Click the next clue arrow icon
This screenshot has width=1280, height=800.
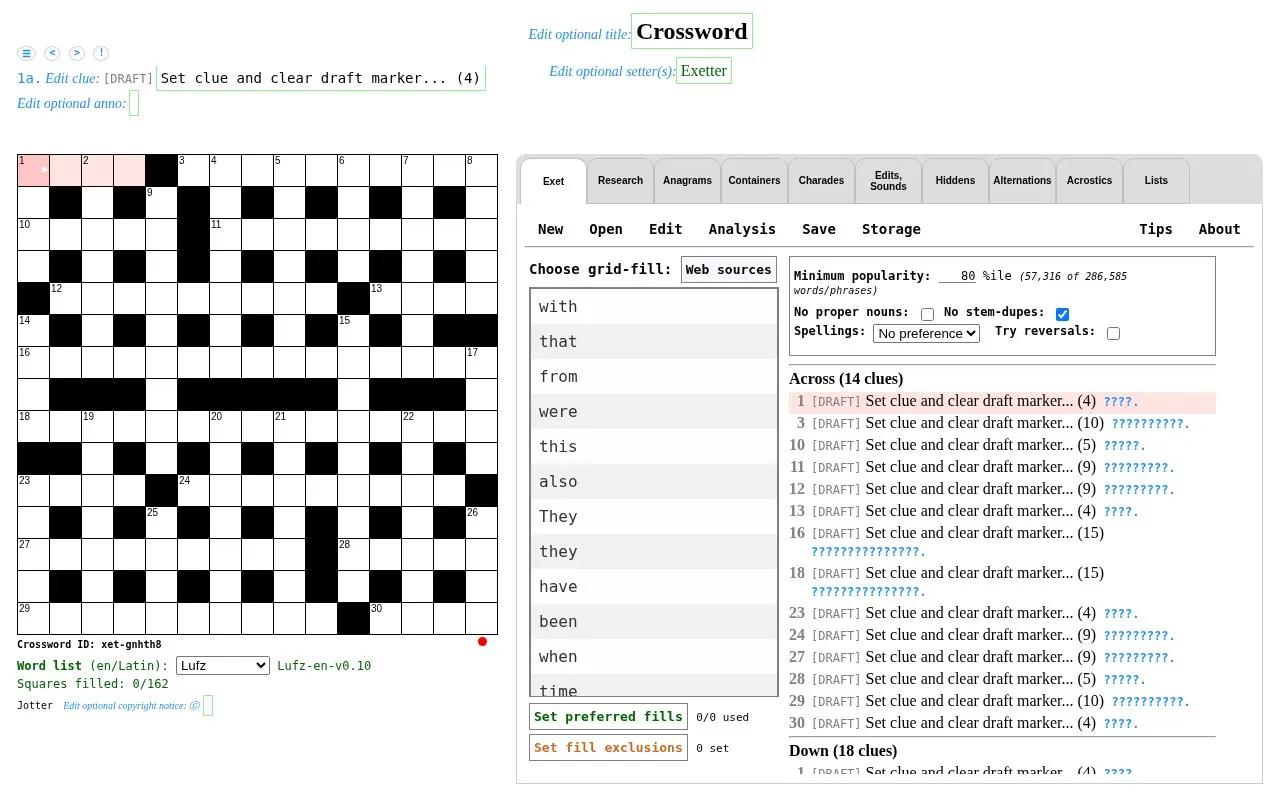coord(77,53)
